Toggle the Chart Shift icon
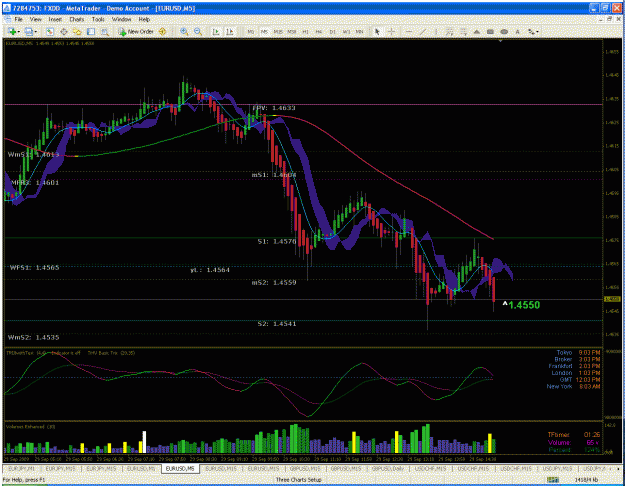 tap(230, 31)
